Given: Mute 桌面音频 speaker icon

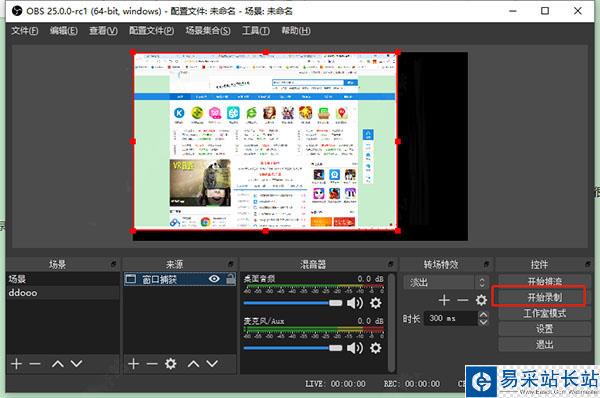Looking at the screenshot, I should tap(355, 303).
